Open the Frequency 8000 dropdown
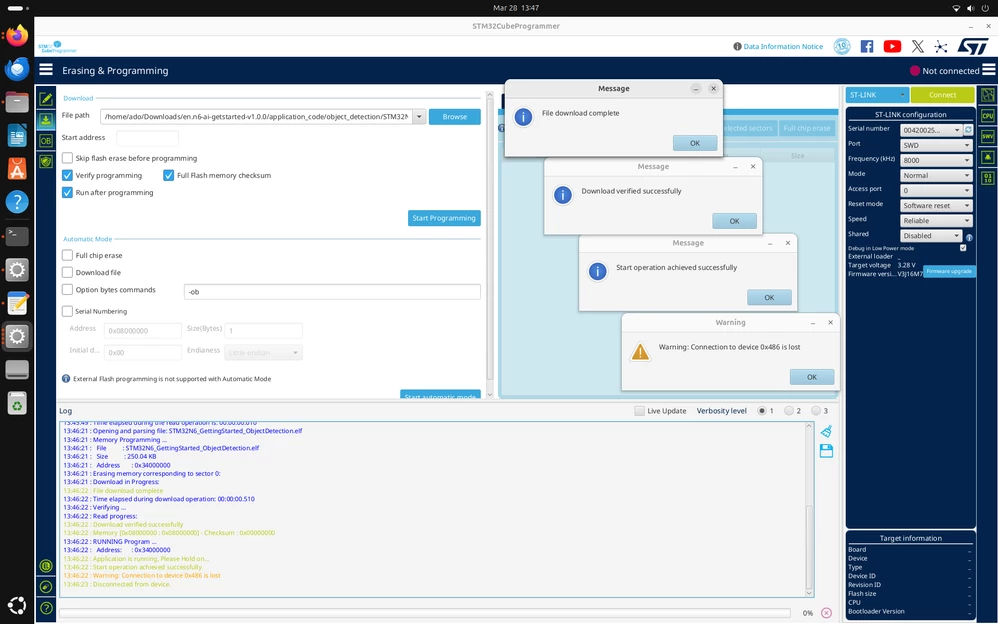998x624 pixels. click(x=936, y=160)
